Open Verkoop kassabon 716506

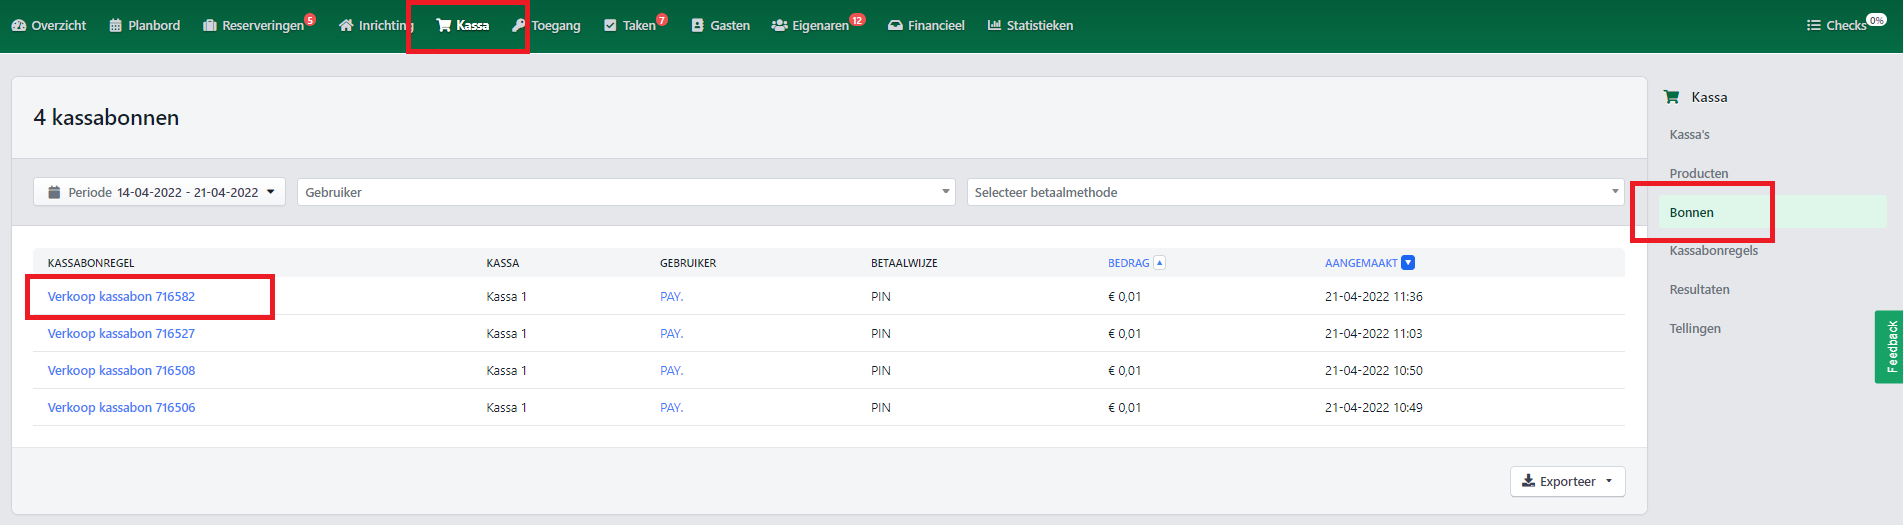pyautogui.click(x=121, y=407)
